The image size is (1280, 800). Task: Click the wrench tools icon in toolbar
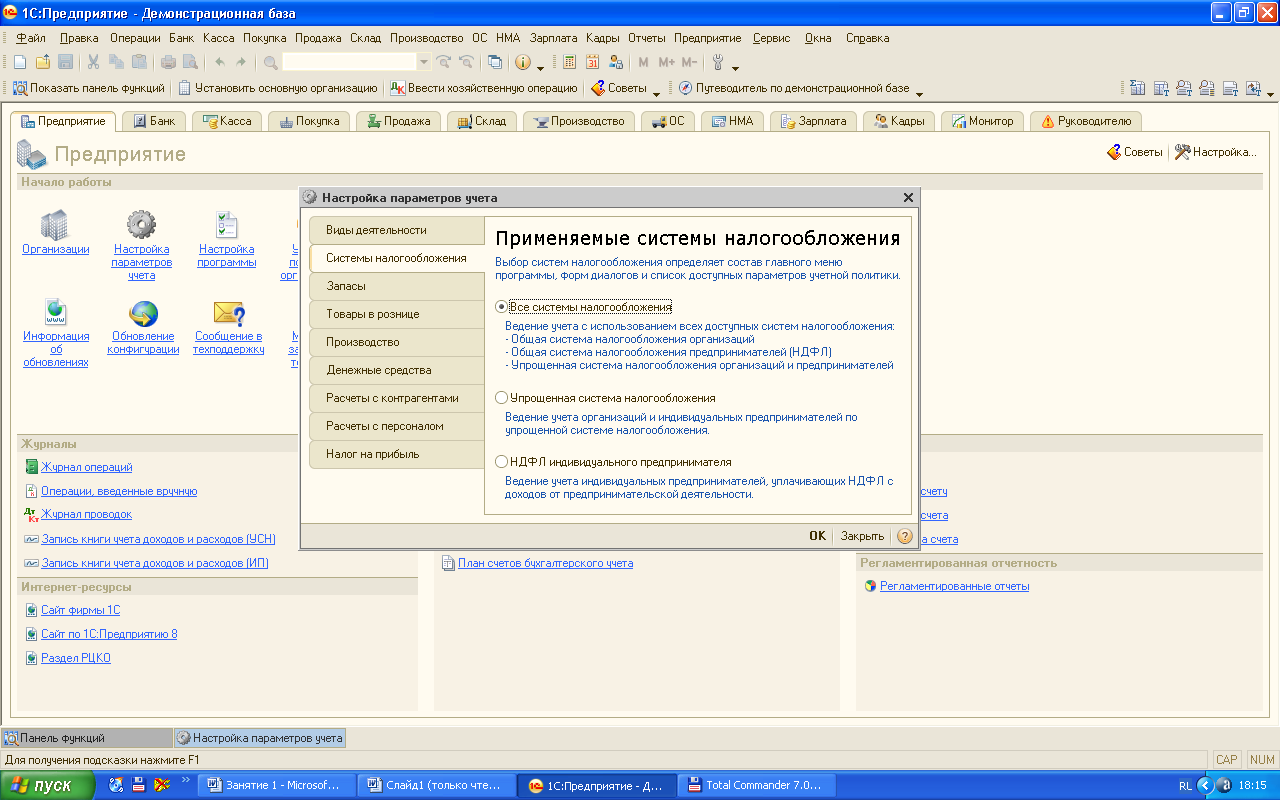click(717, 62)
